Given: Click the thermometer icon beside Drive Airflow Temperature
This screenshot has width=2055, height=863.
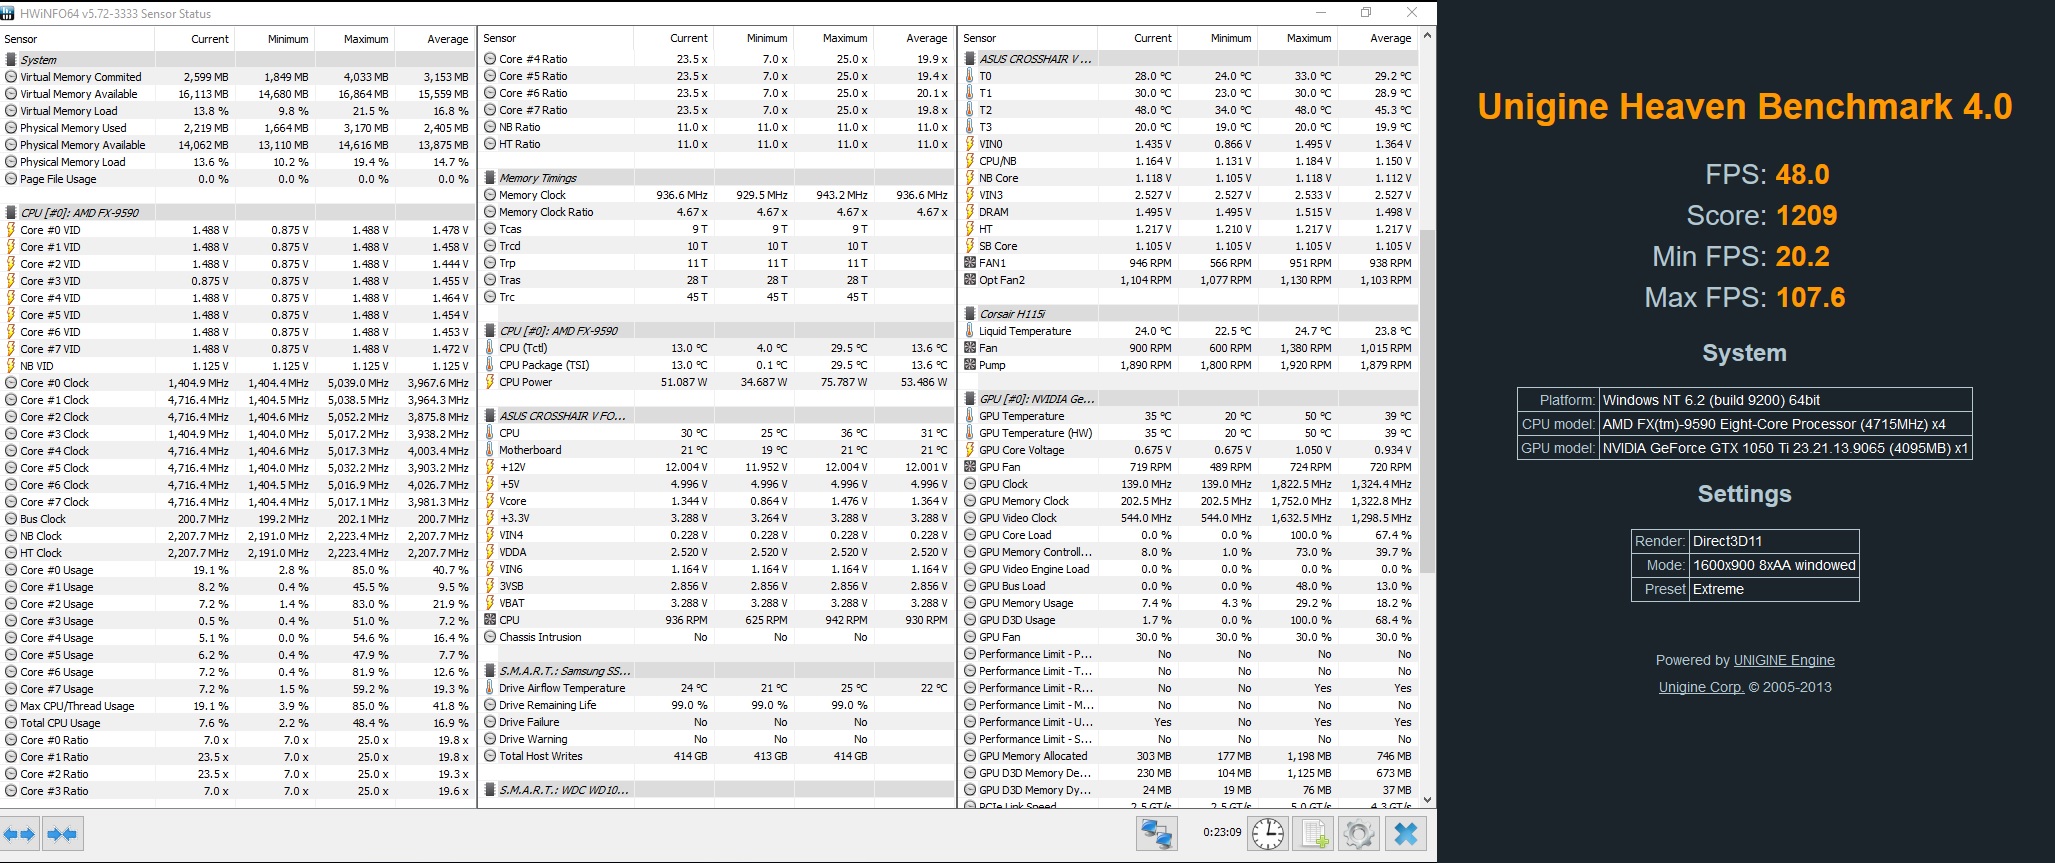Looking at the screenshot, I should [x=490, y=688].
